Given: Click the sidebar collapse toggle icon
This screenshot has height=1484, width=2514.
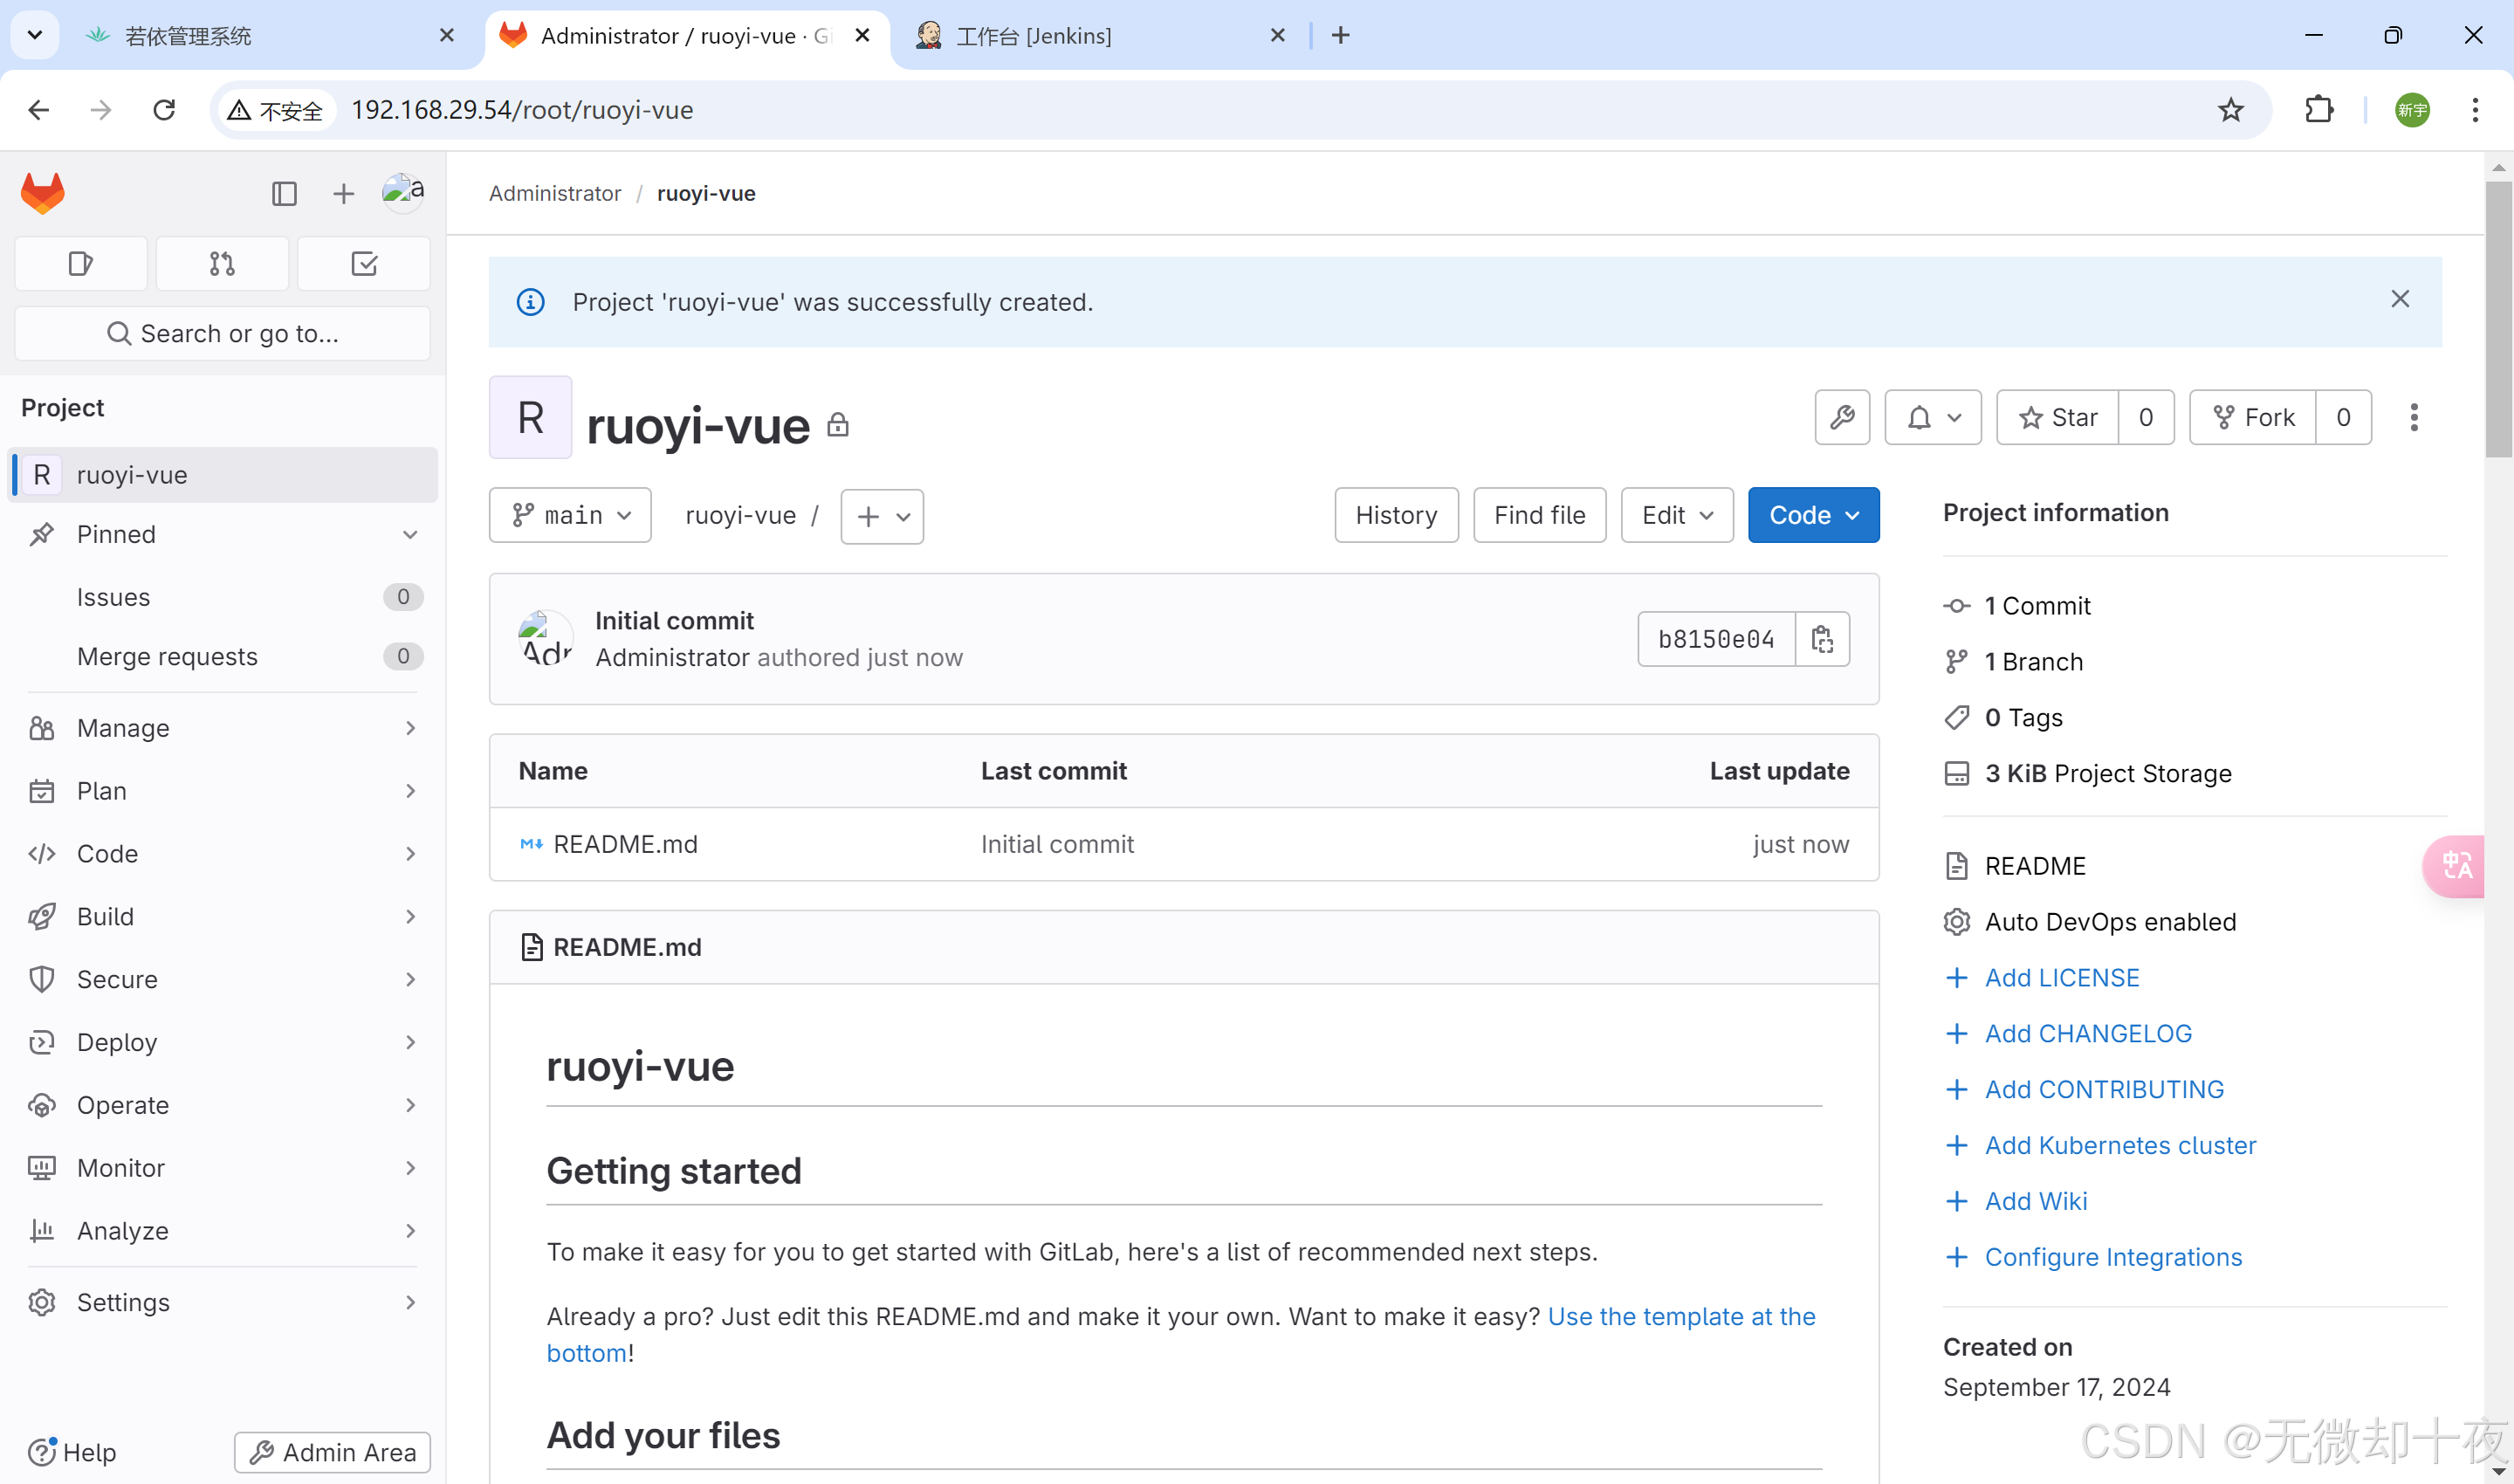Looking at the screenshot, I should pos(284,193).
